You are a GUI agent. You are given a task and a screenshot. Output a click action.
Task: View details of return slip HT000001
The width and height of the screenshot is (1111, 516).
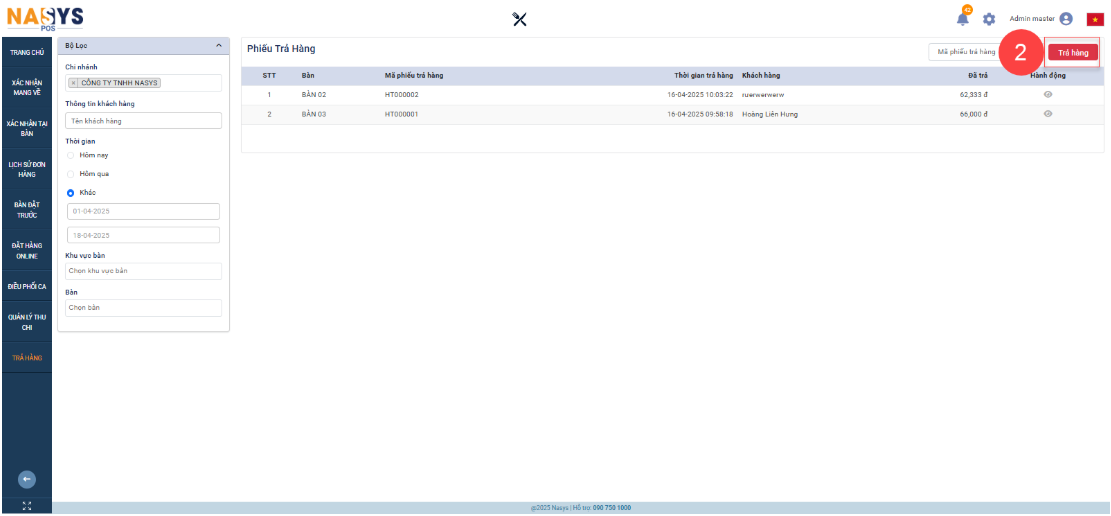coord(1047,114)
